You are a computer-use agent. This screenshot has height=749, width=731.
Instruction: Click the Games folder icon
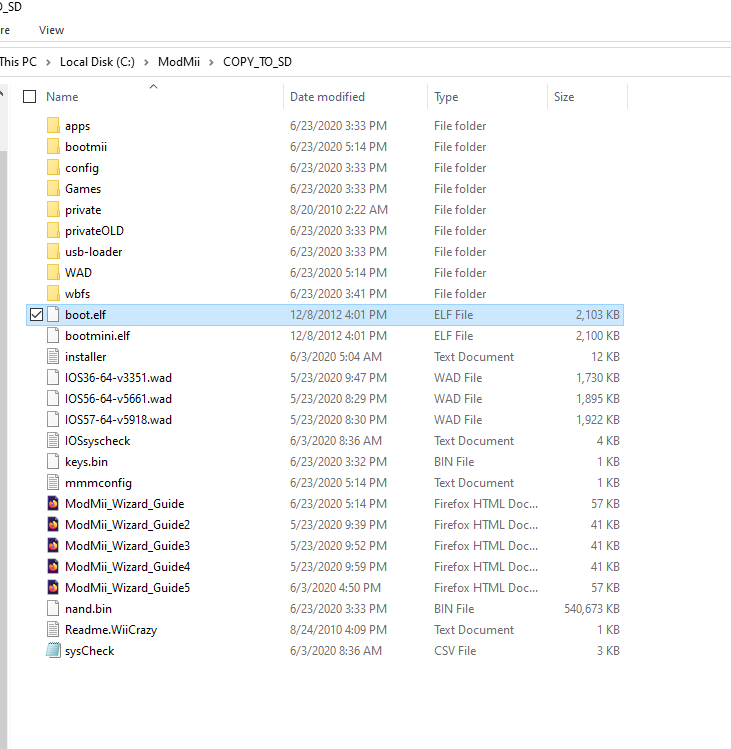pos(54,189)
